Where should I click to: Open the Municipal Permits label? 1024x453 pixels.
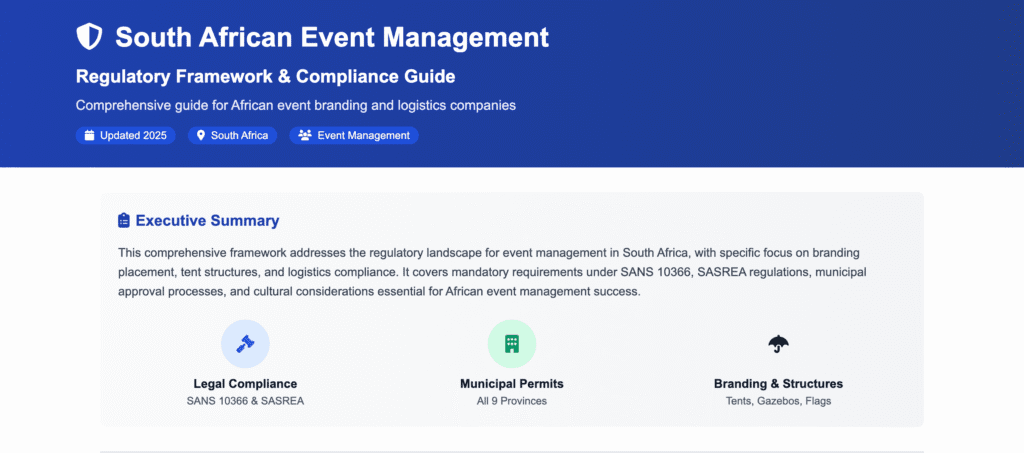[512, 383]
